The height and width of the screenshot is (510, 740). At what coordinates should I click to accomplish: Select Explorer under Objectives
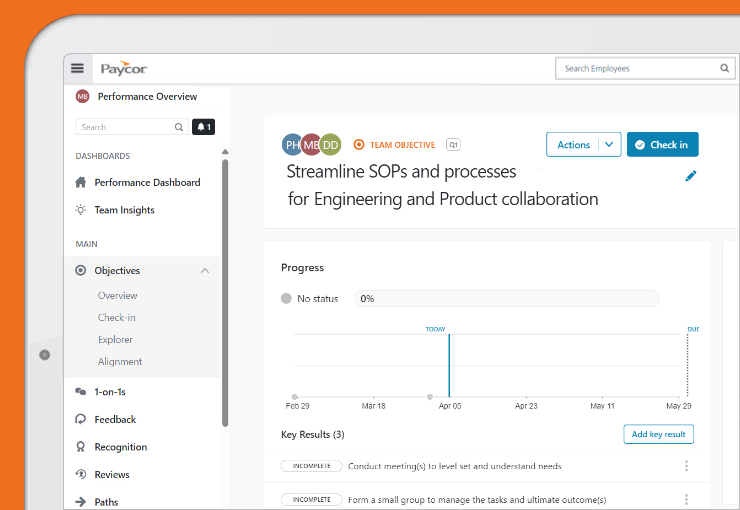point(115,339)
